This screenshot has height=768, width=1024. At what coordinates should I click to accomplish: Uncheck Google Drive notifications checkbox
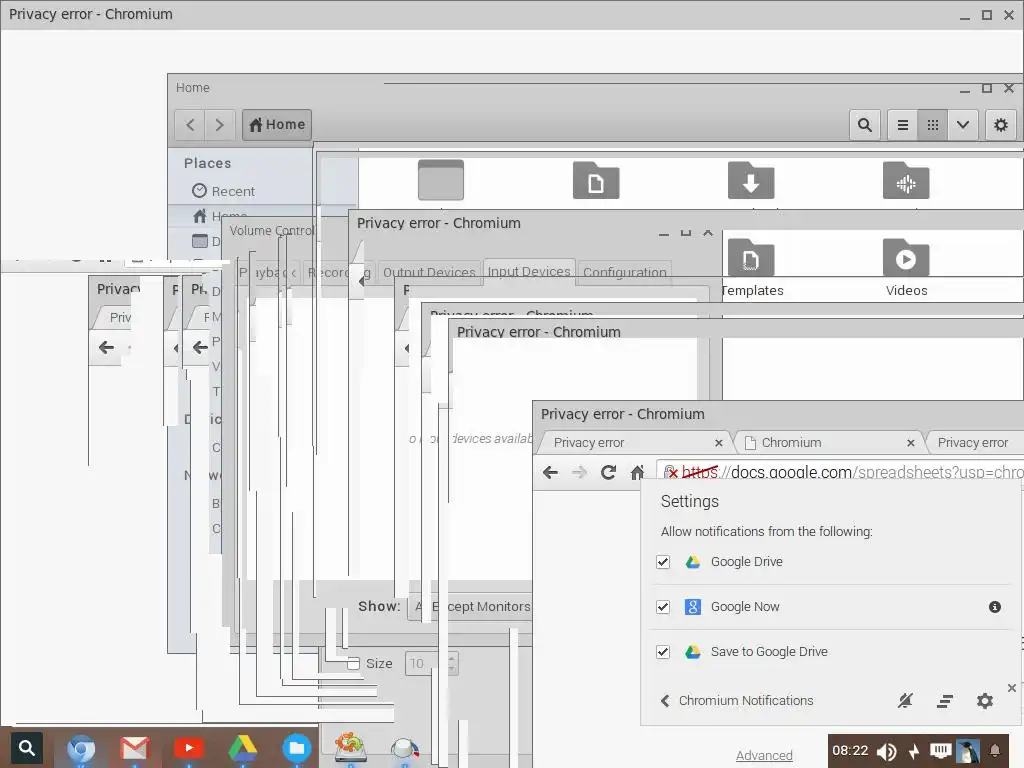coord(663,562)
